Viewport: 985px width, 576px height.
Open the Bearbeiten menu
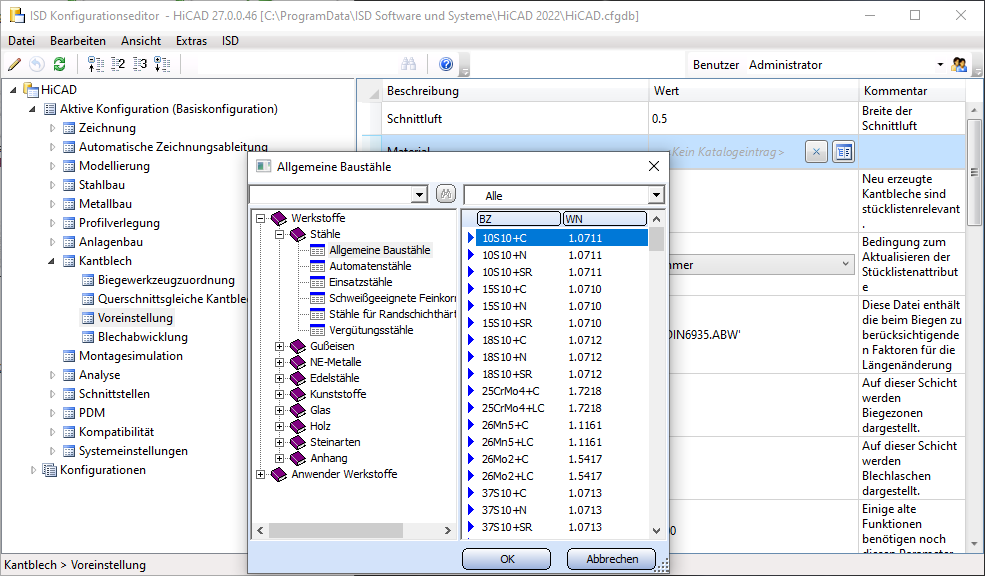point(78,41)
